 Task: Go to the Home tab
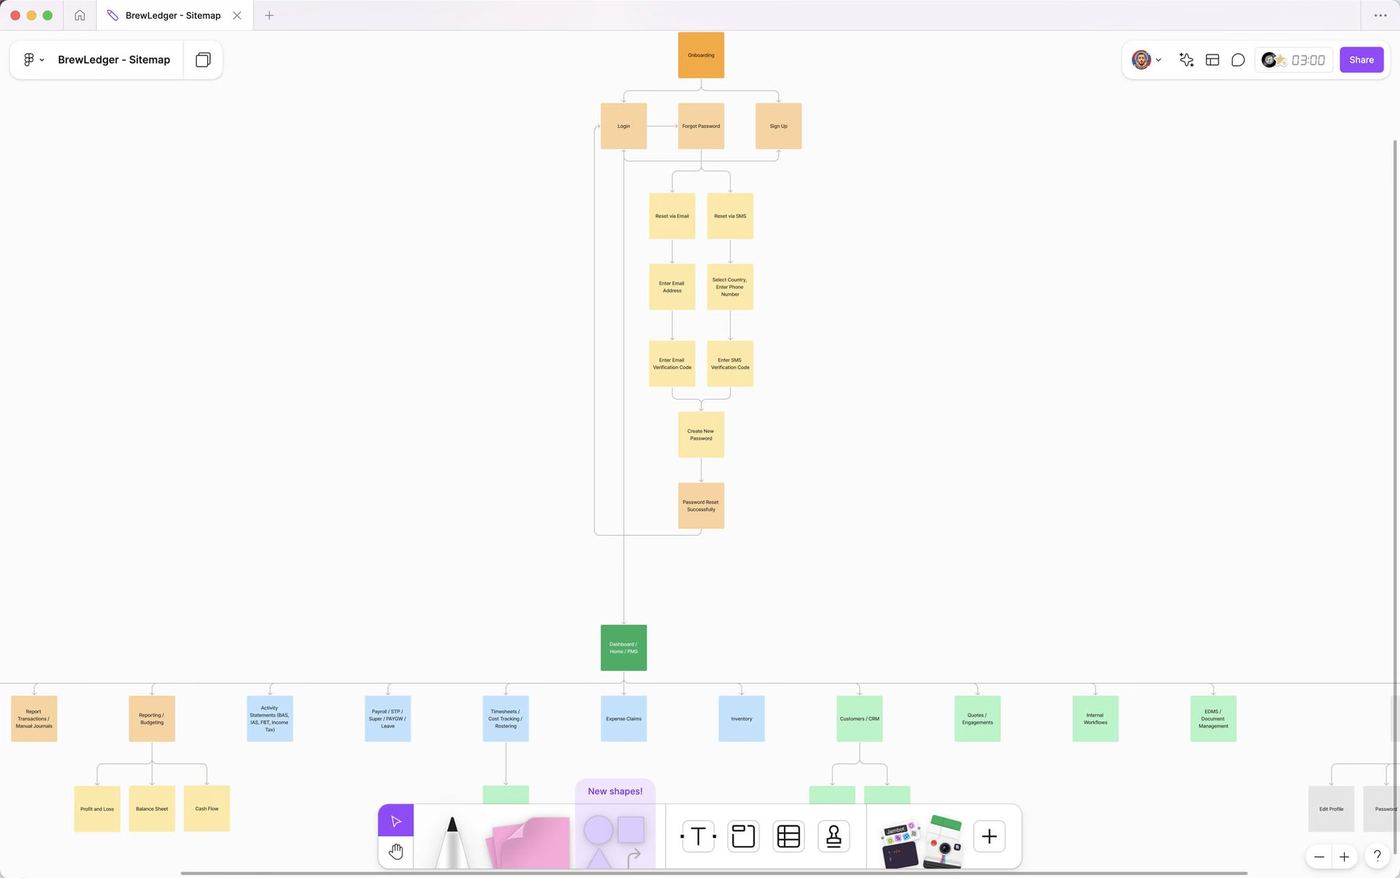[x=80, y=15]
